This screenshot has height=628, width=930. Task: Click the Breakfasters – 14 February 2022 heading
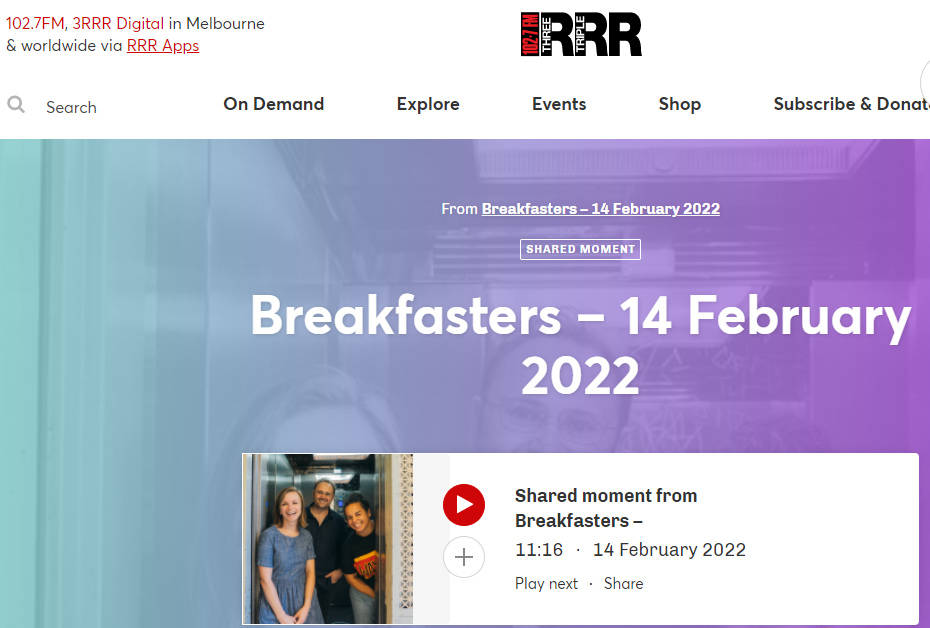click(x=580, y=345)
